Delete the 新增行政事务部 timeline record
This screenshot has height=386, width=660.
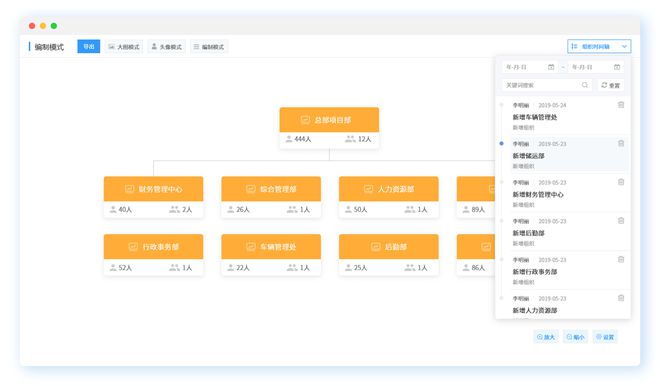pyautogui.click(x=621, y=260)
